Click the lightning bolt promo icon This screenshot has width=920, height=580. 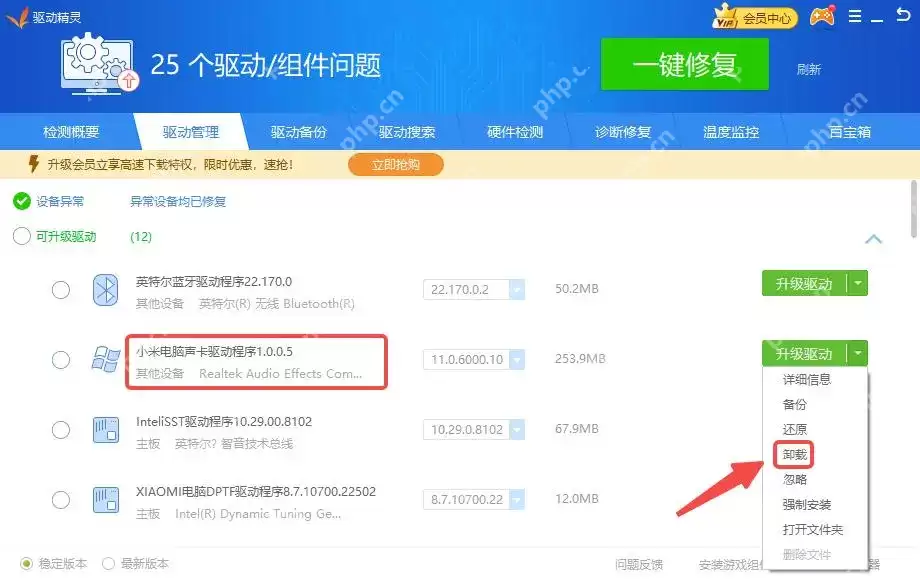tap(34, 164)
